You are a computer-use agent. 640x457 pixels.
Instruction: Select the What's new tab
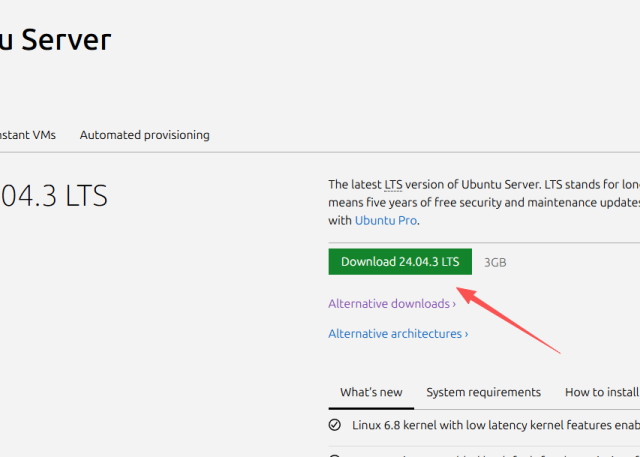tap(371, 392)
